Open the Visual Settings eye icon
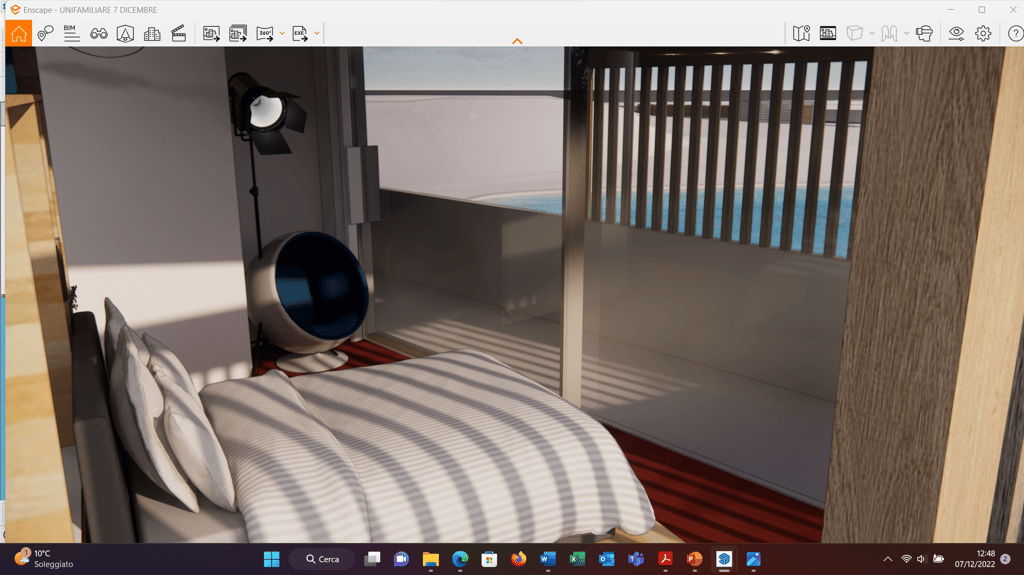Viewport: 1024px width, 575px height. click(956, 33)
